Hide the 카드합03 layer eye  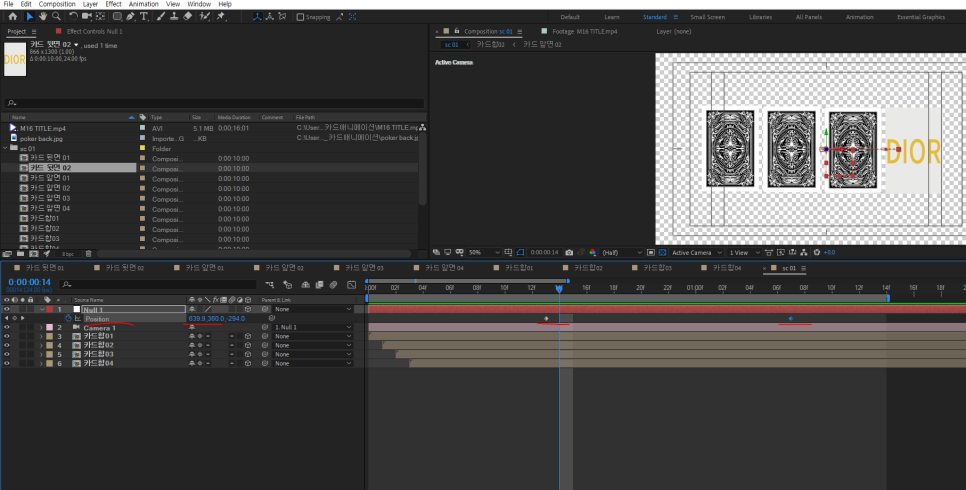(7, 354)
